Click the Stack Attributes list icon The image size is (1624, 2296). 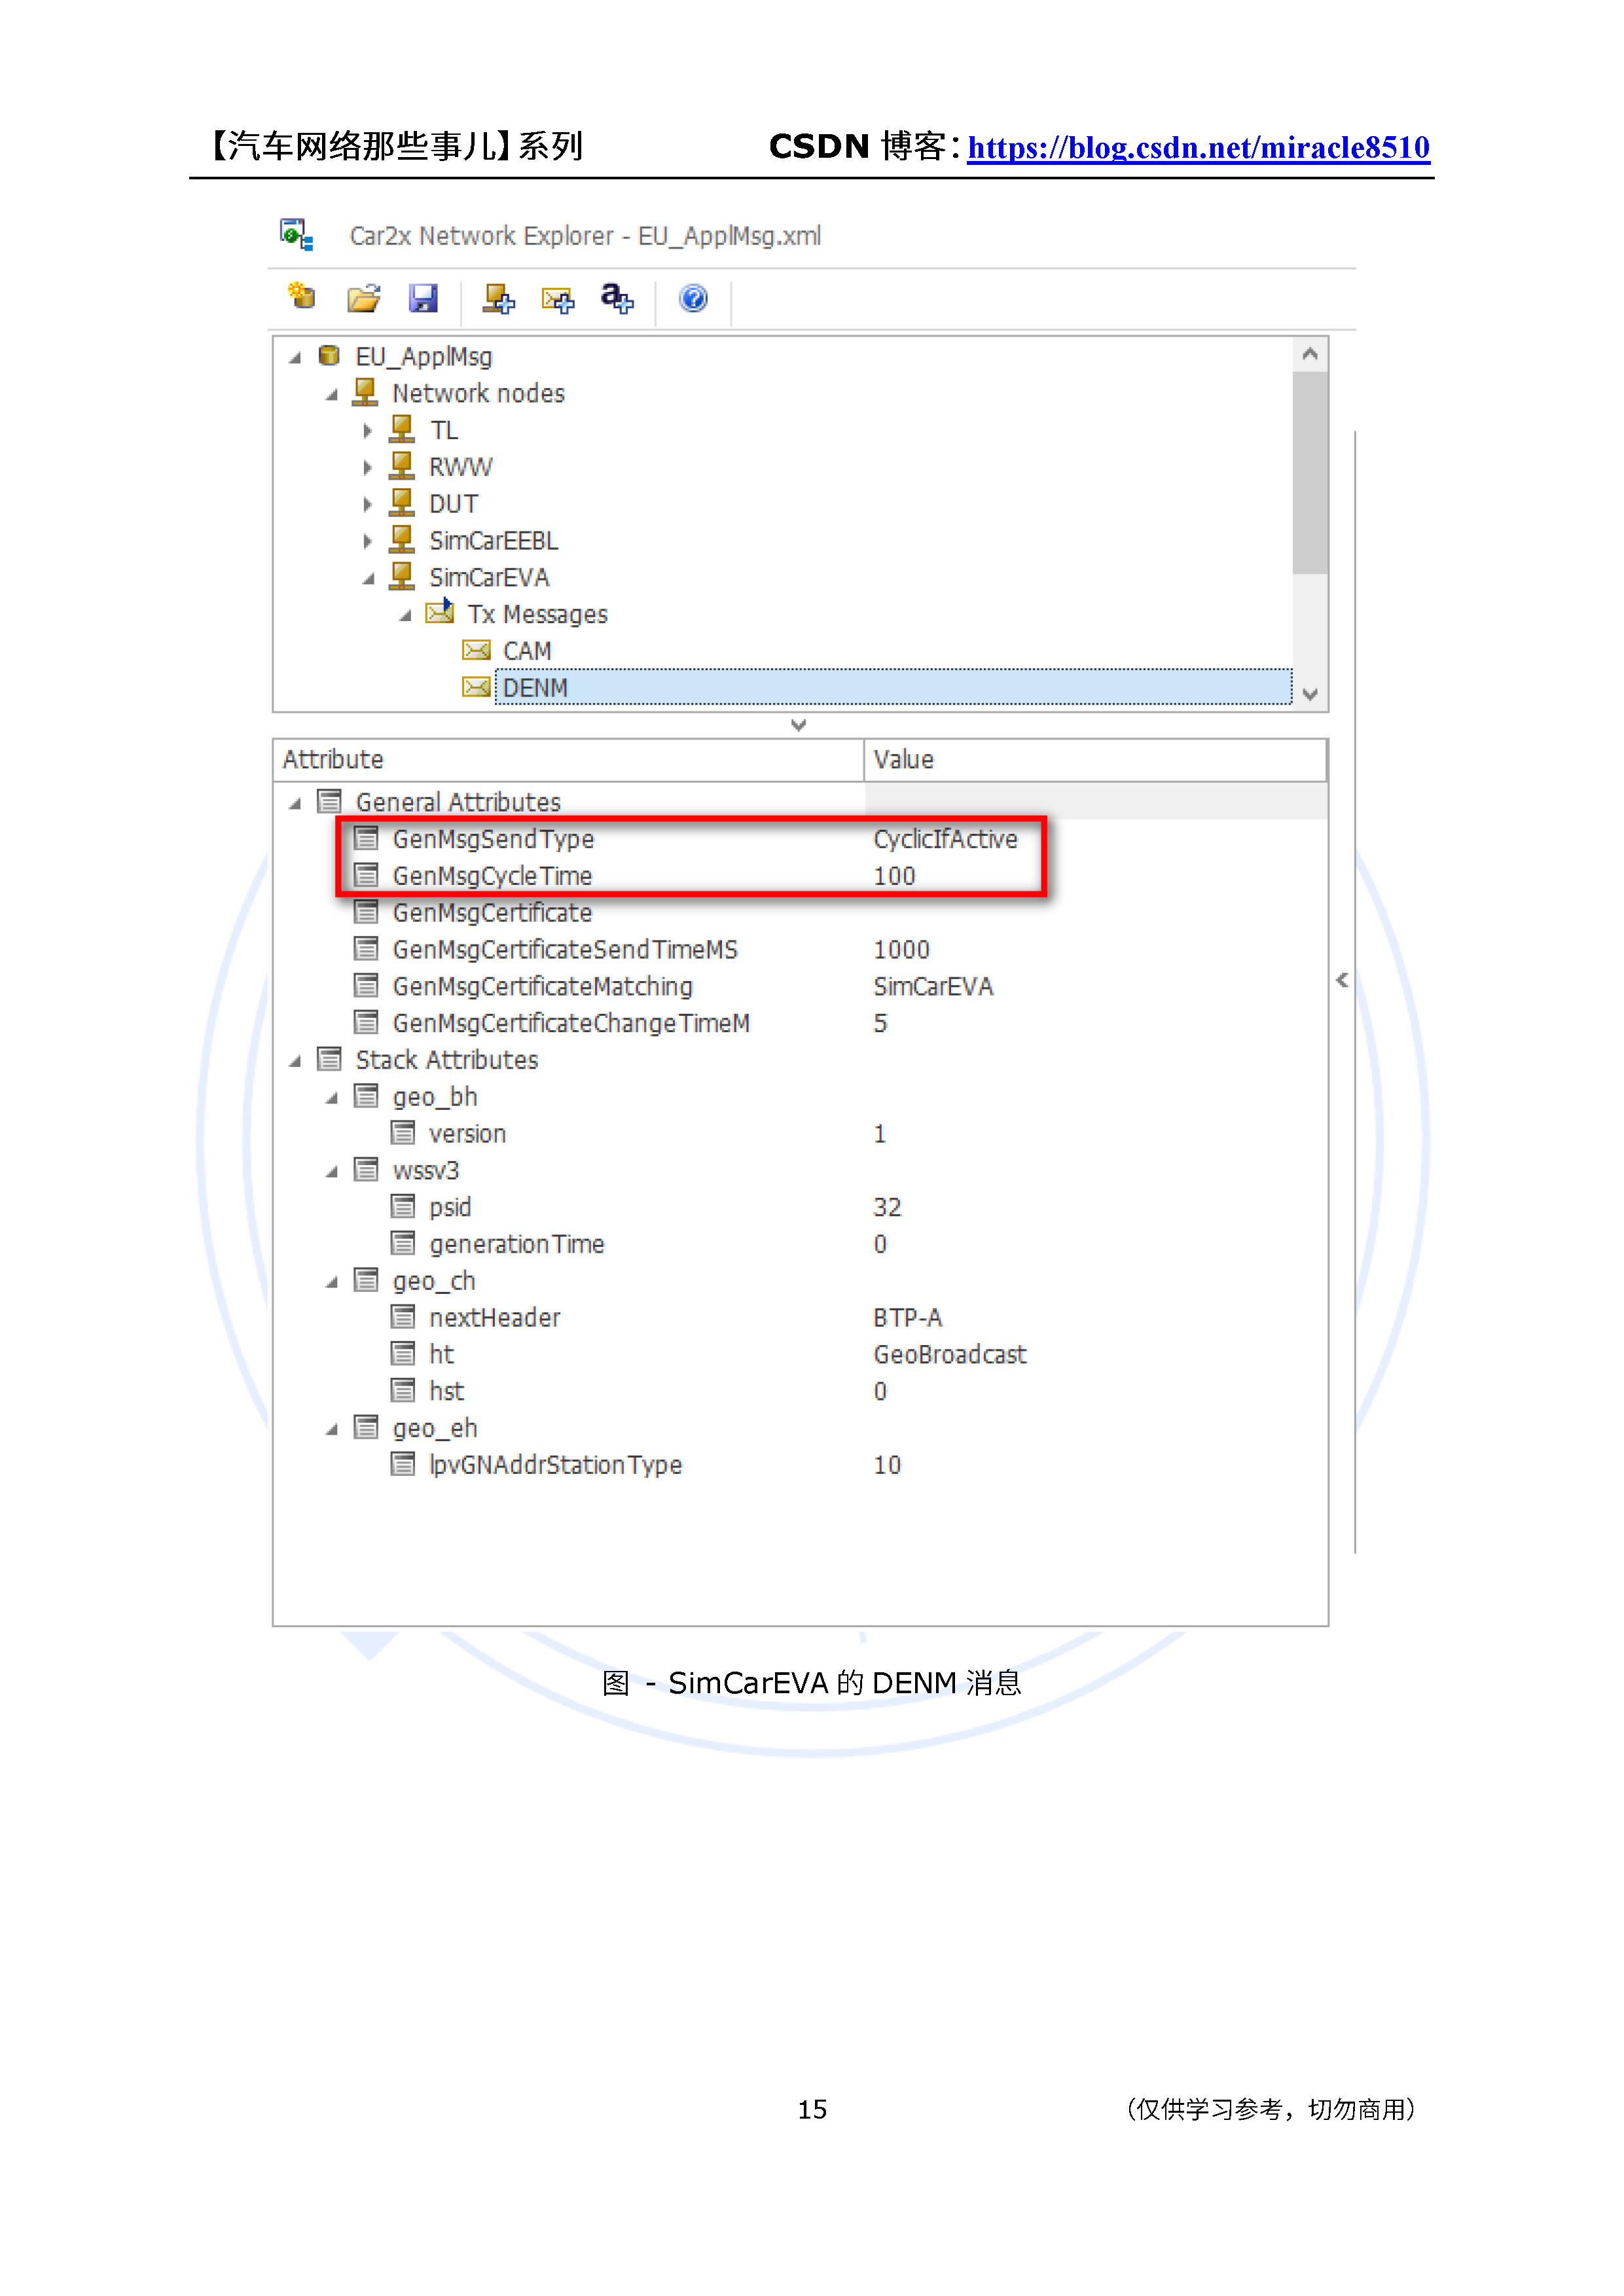pos(329,1059)
